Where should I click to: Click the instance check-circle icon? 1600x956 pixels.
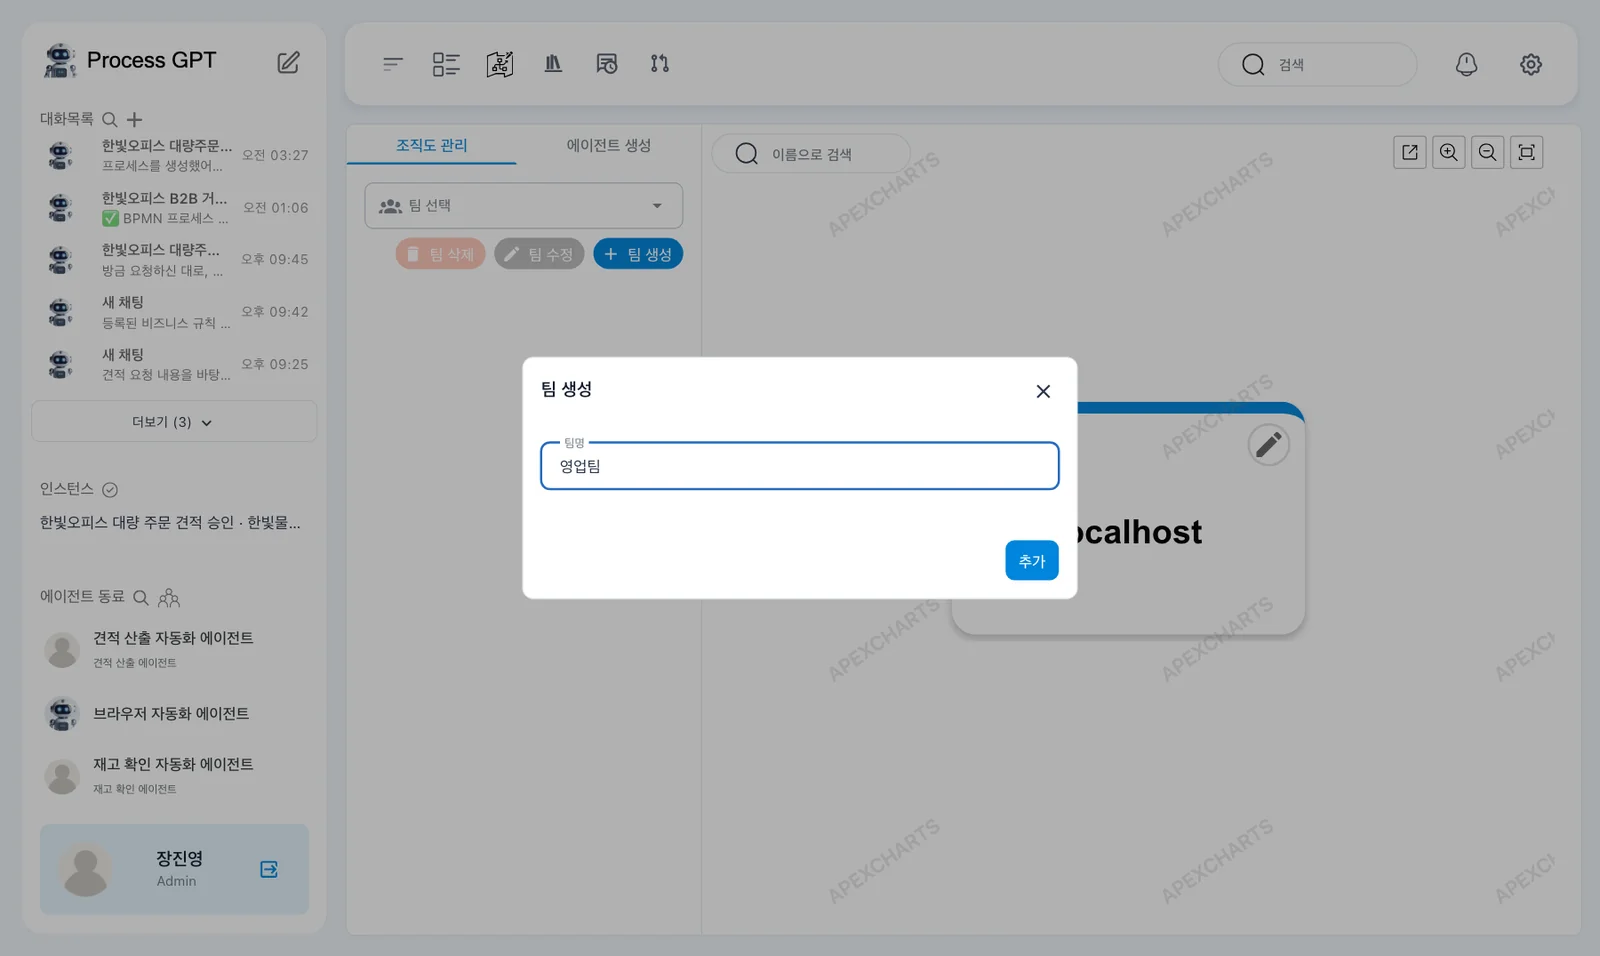pos(110,489)
